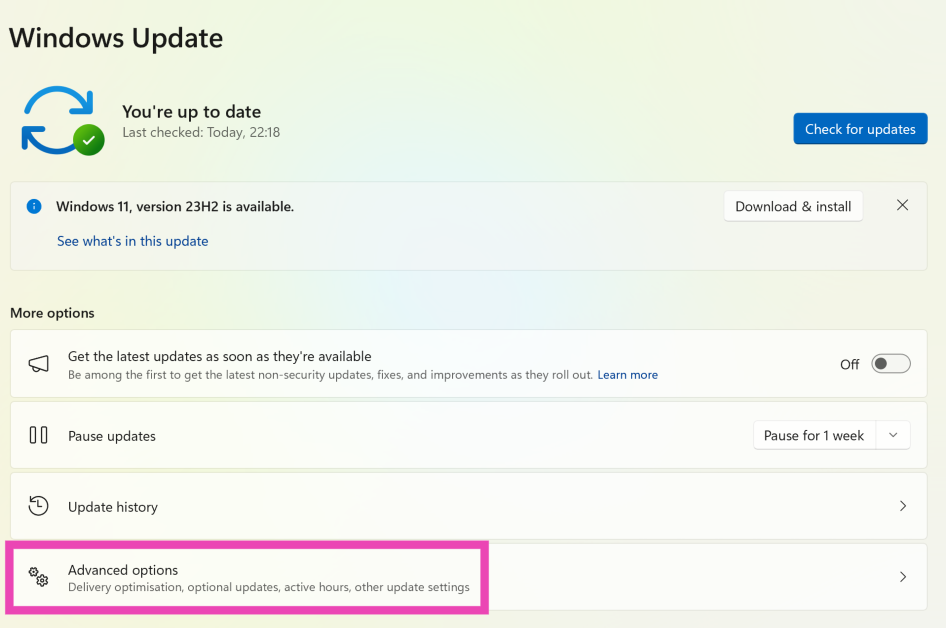Open Advanced options chevron arrow
The image size is (946, 628).
pyautogui.click(x=902, y=577)
